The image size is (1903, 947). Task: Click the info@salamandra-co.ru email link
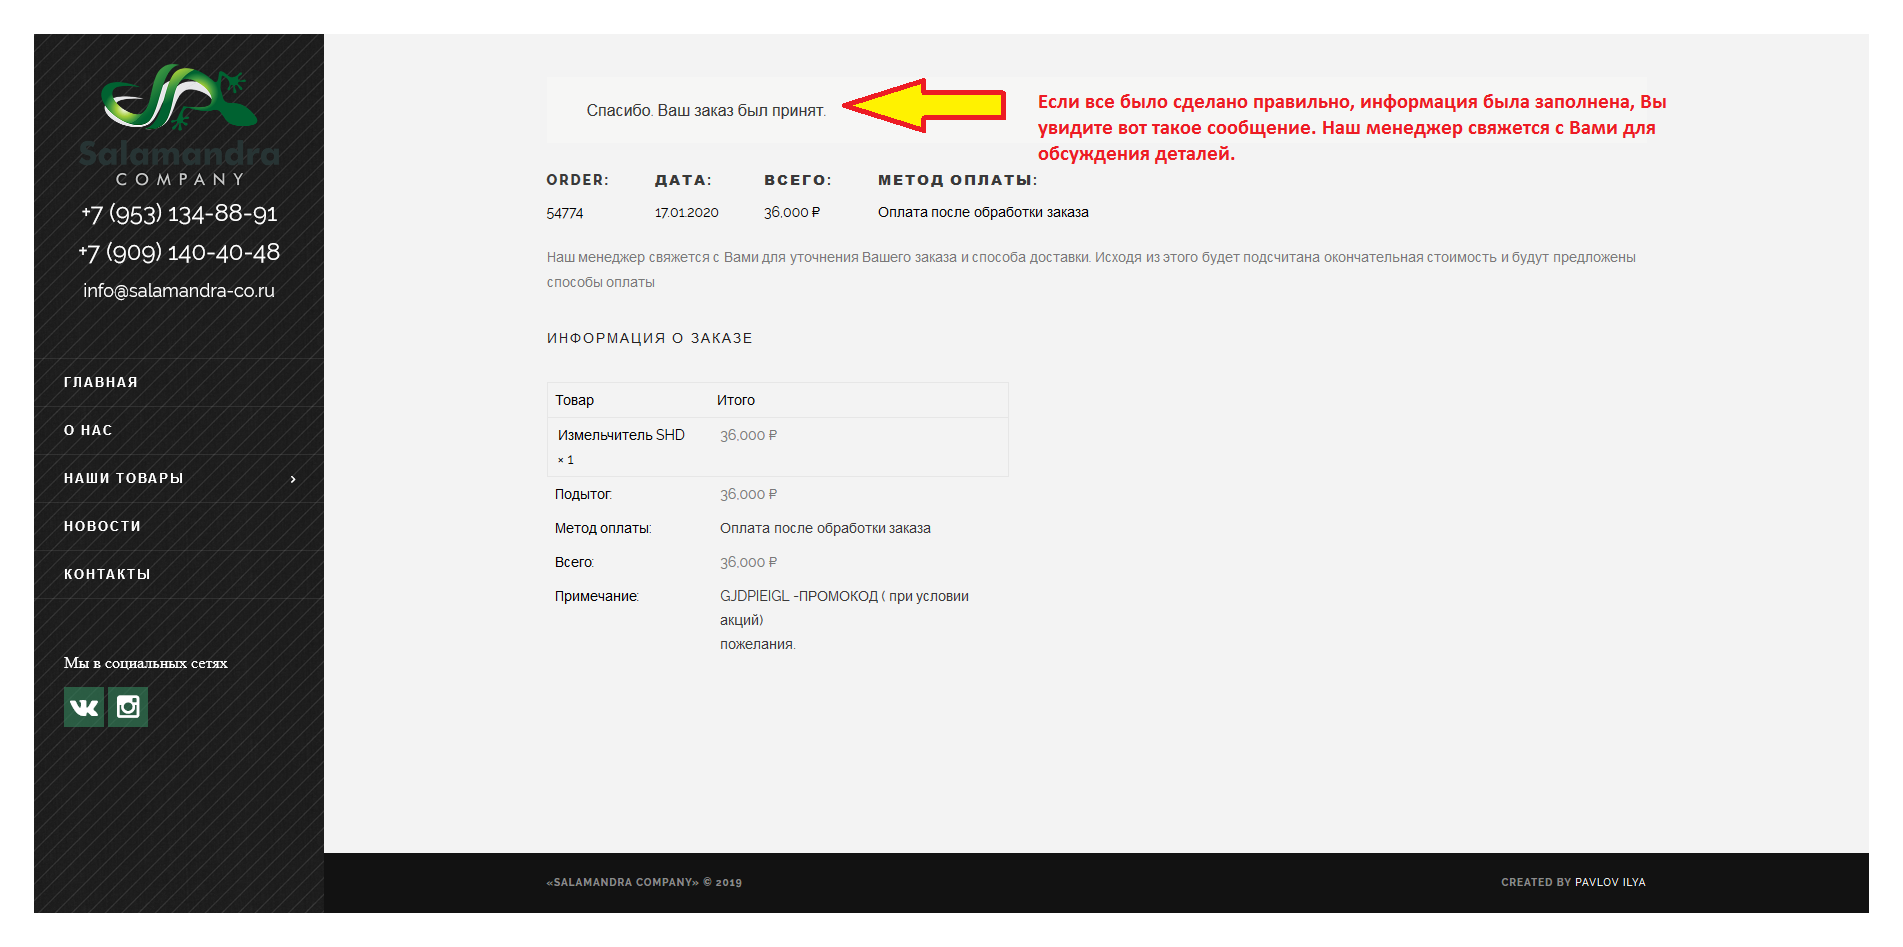pos(179,290)
